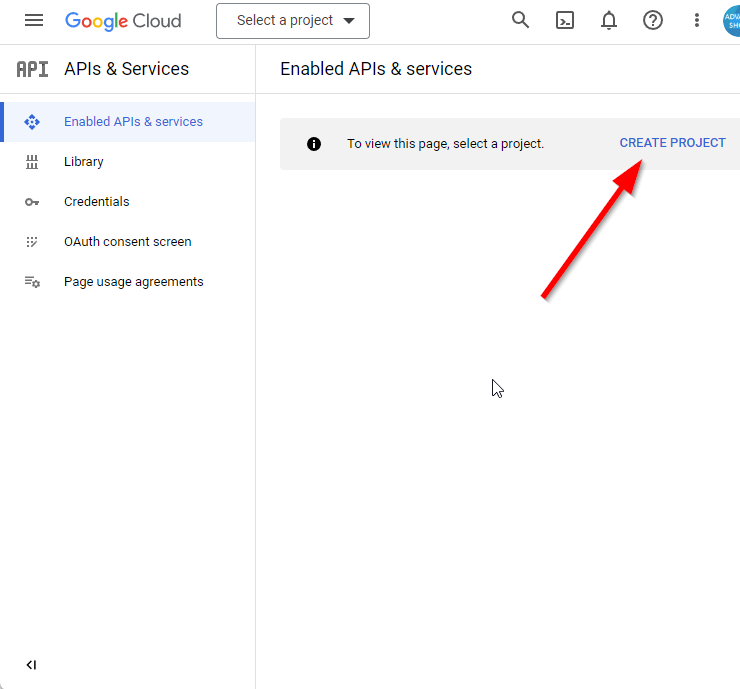Screen dimensions: 740x689
Task: Open the three-dot settings menu
Action: [697, 20]
